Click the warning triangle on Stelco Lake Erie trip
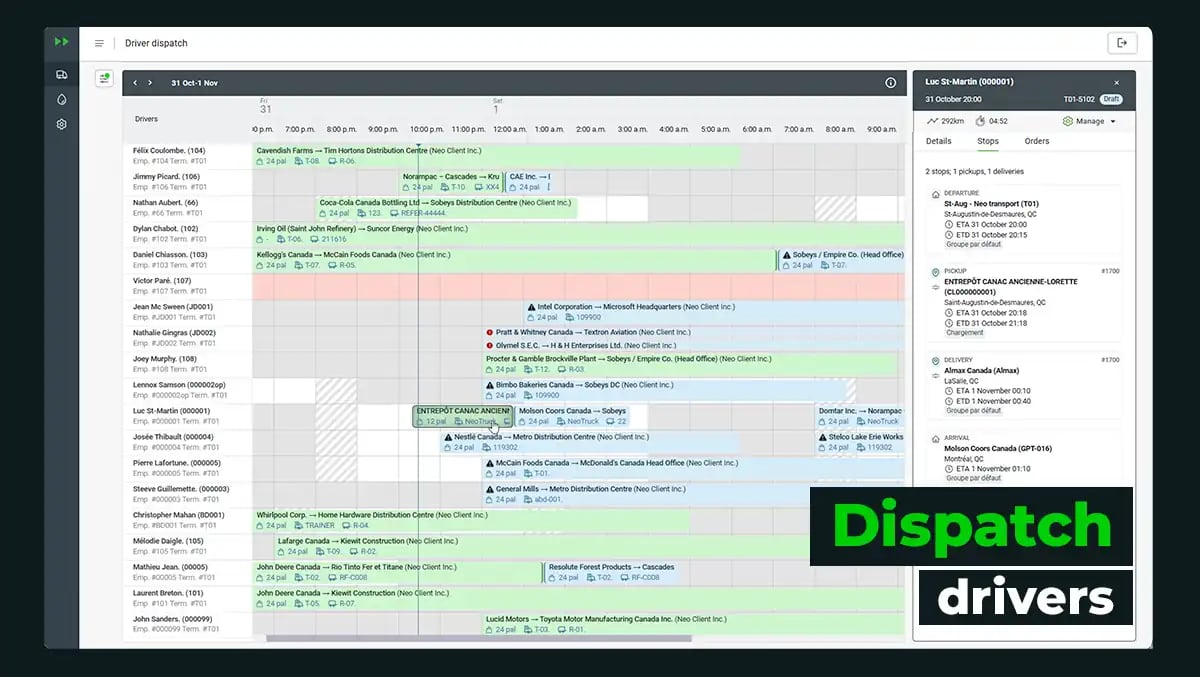This screenshot has height=677, width=1200. pyautogui.click(x=823, y=437)
